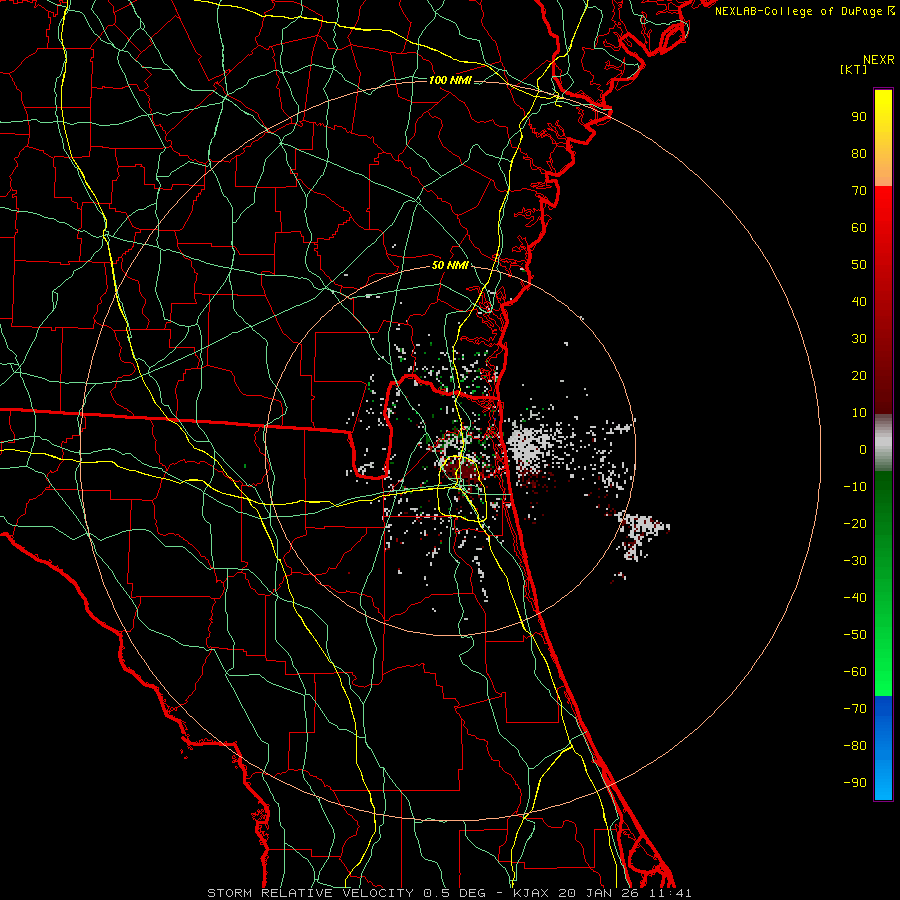Click the Storm Relative Velocity caption at bottom
This screenshot has height=900, width=900.
pos(449,893)
